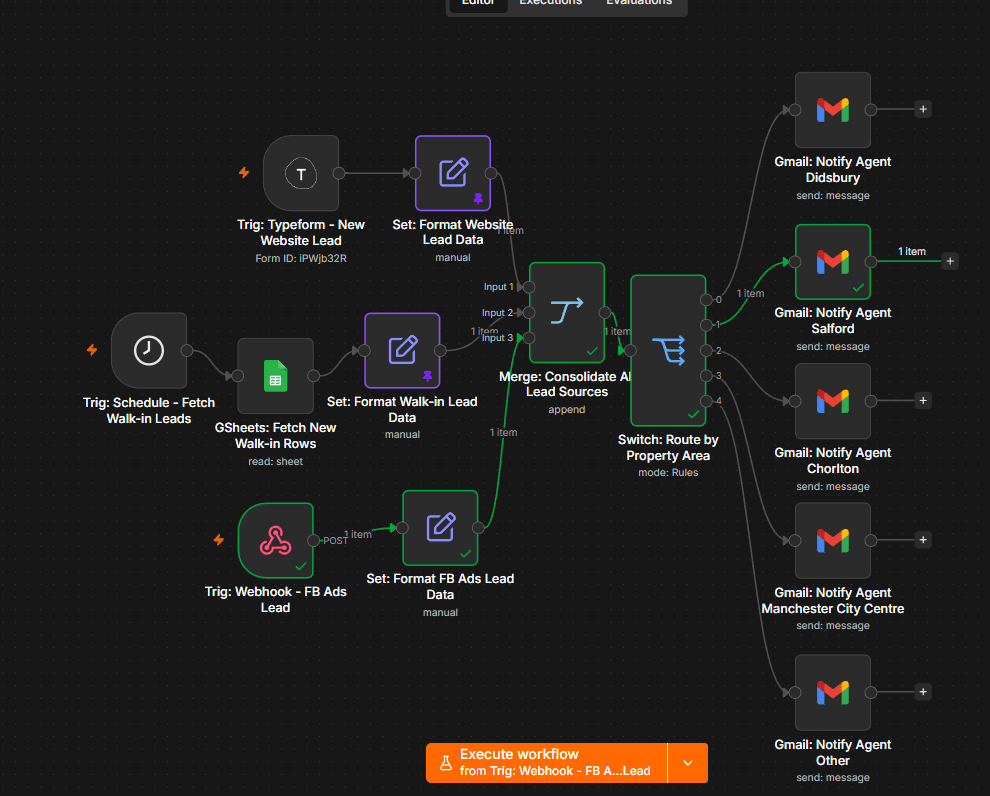This screenshot has width=990, height=796.
Task: Click the lightning trigger icon beside Webhook node
Action: tap(218, 539)
